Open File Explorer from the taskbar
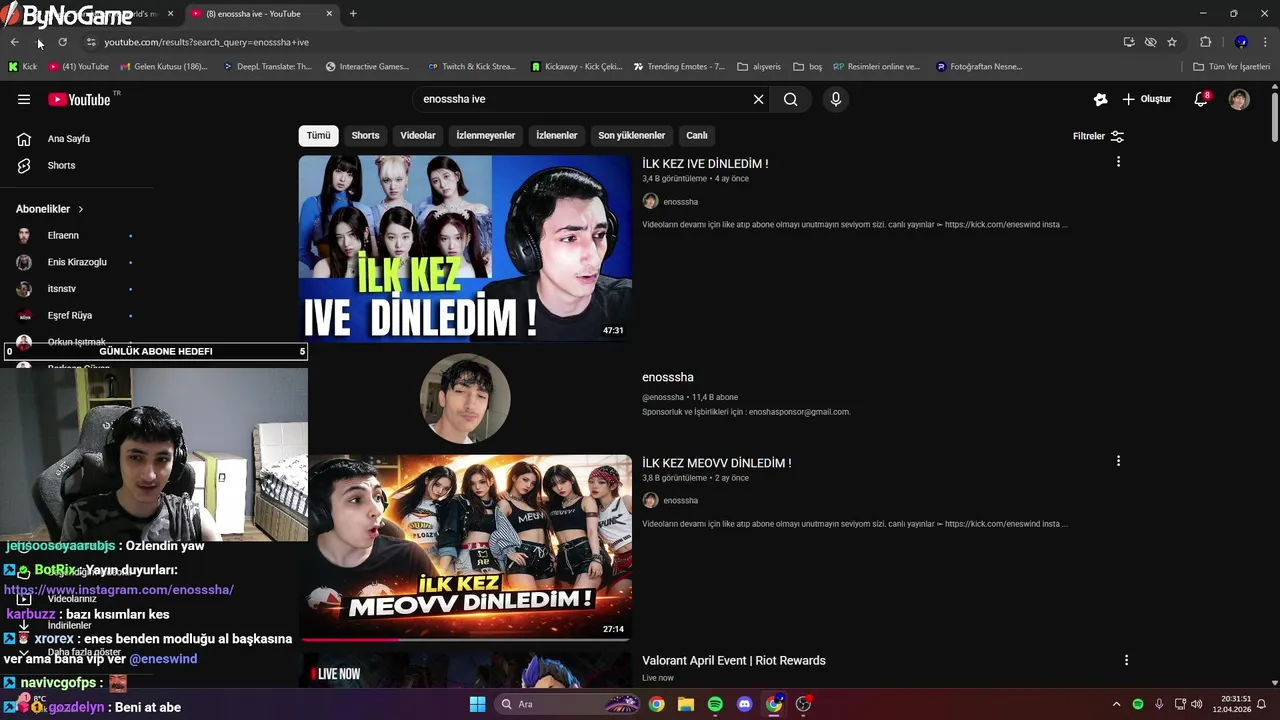 click(x=686, y=704)
